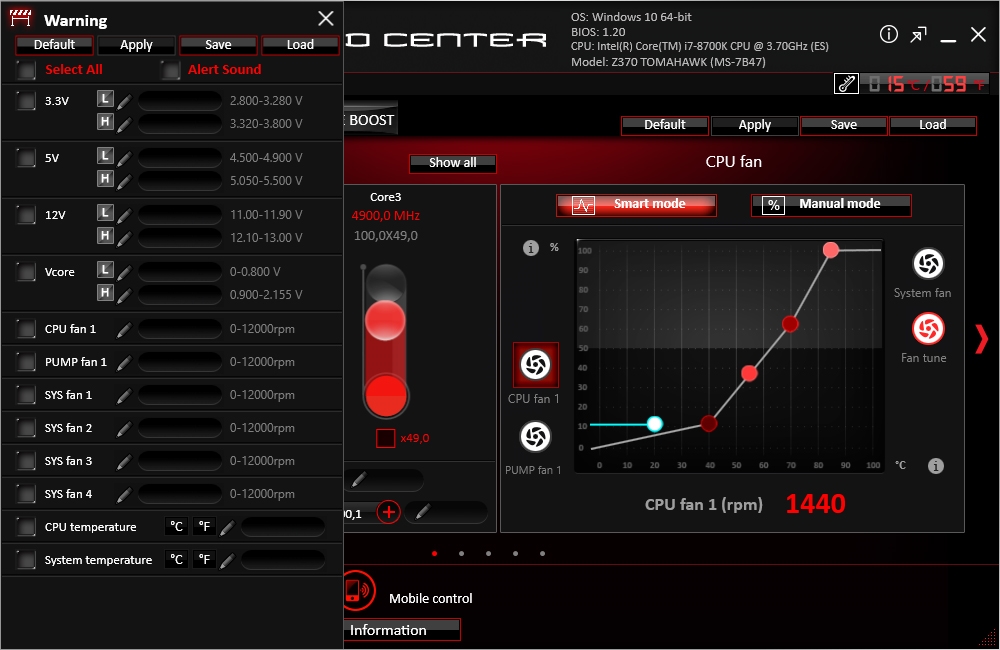Click the cyan current temperature marker
The width and height of the screenshot is (1000, 650).
[x=654, y=424]
